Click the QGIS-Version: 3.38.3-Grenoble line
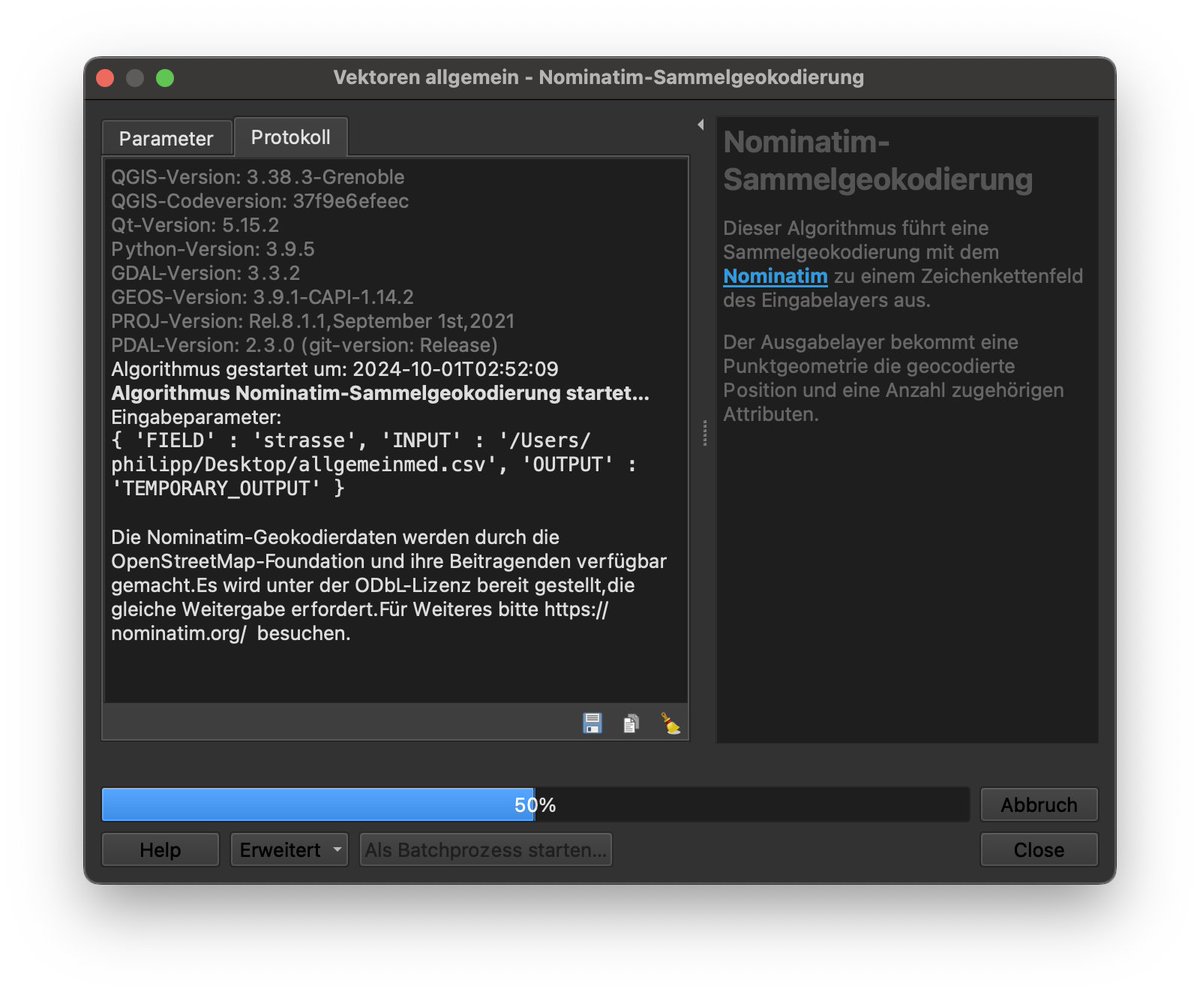This screenshot has height=995, width=1200. pos(258,177)
